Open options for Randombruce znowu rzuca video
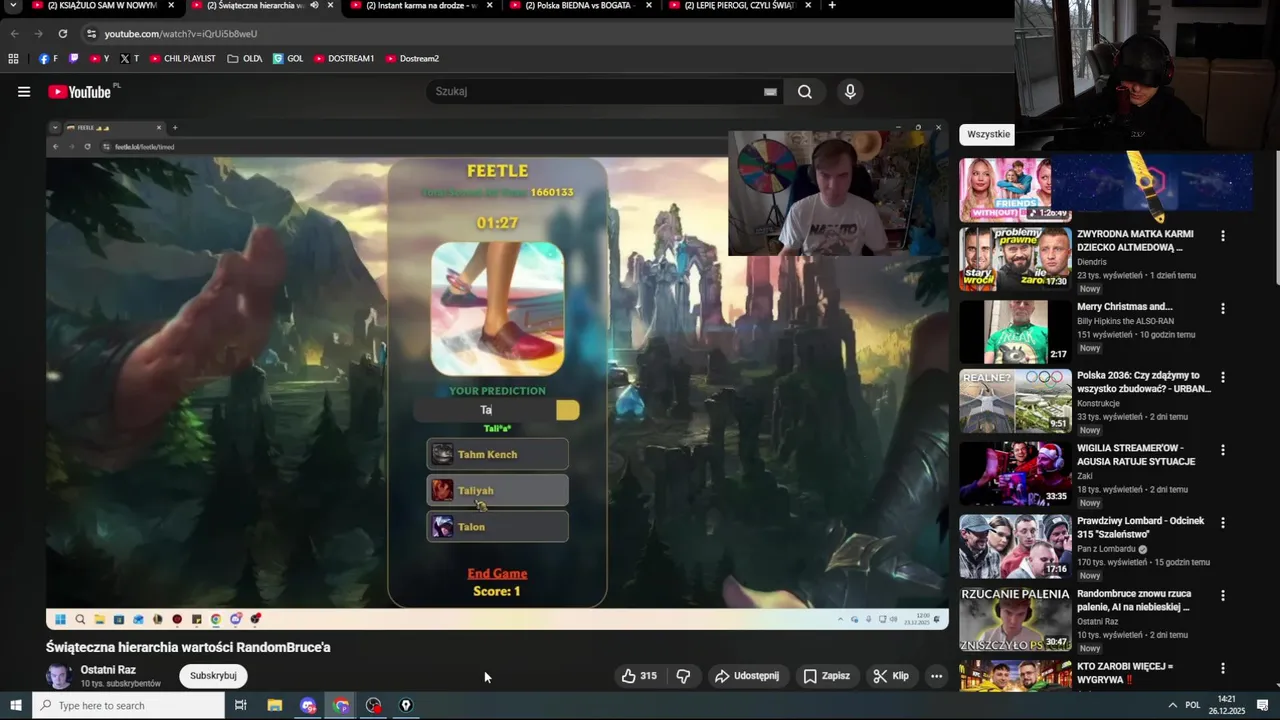Image resolution: width=1280 pixels, height=720 pixels. 1222,596
